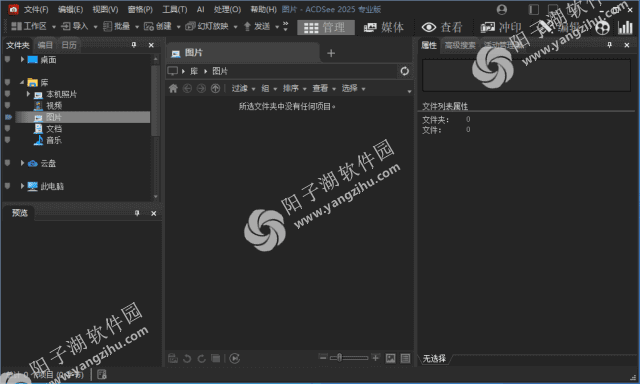The image size is (640, 384).
Task: Open the AI menu
Action: point(200,9)
